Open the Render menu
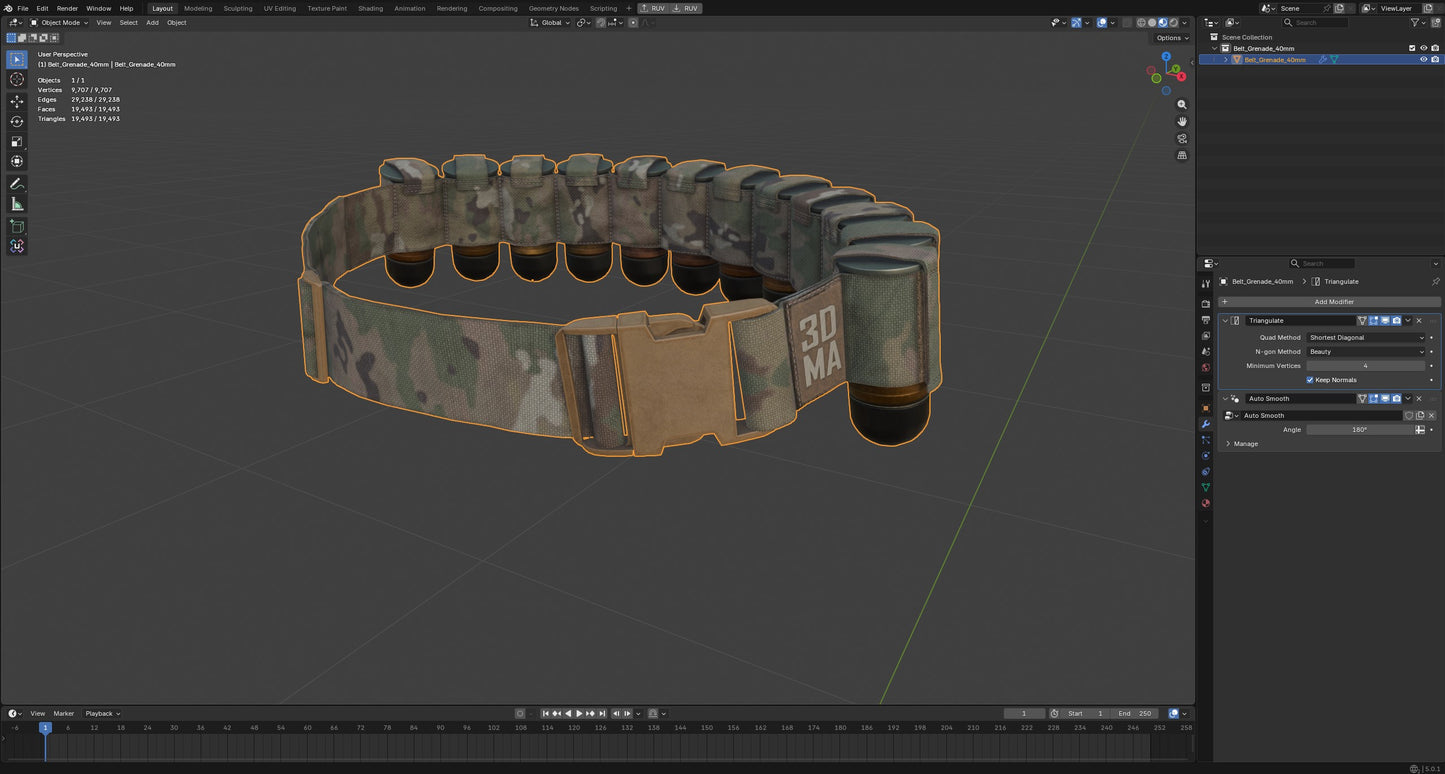This screenshot has height=774, width=1445. (x=67, y=8)
